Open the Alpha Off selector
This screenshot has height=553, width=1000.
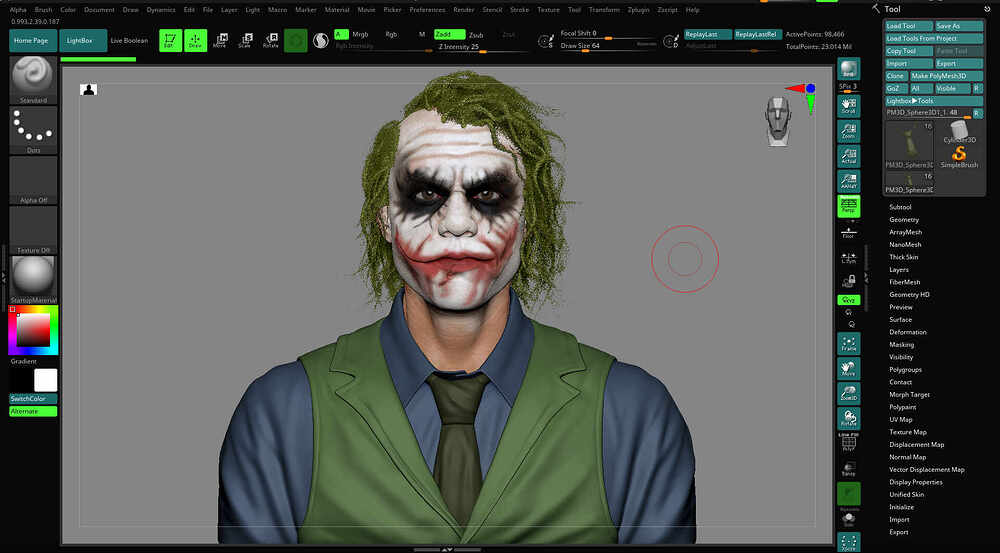(x=33, y=180)
